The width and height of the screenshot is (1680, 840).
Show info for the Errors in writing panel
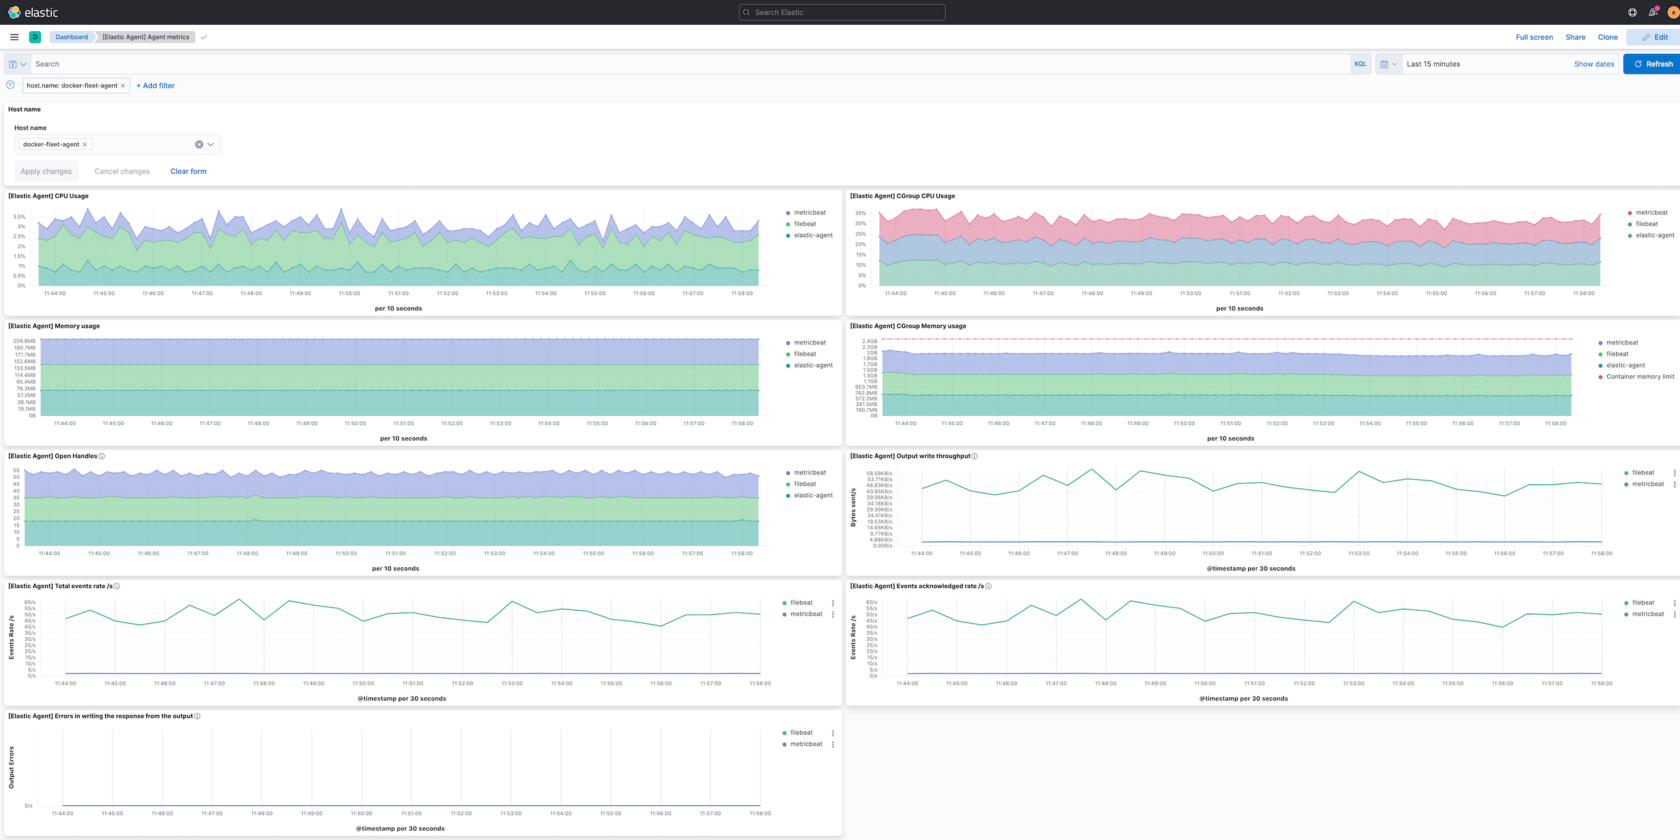[197, 716]
